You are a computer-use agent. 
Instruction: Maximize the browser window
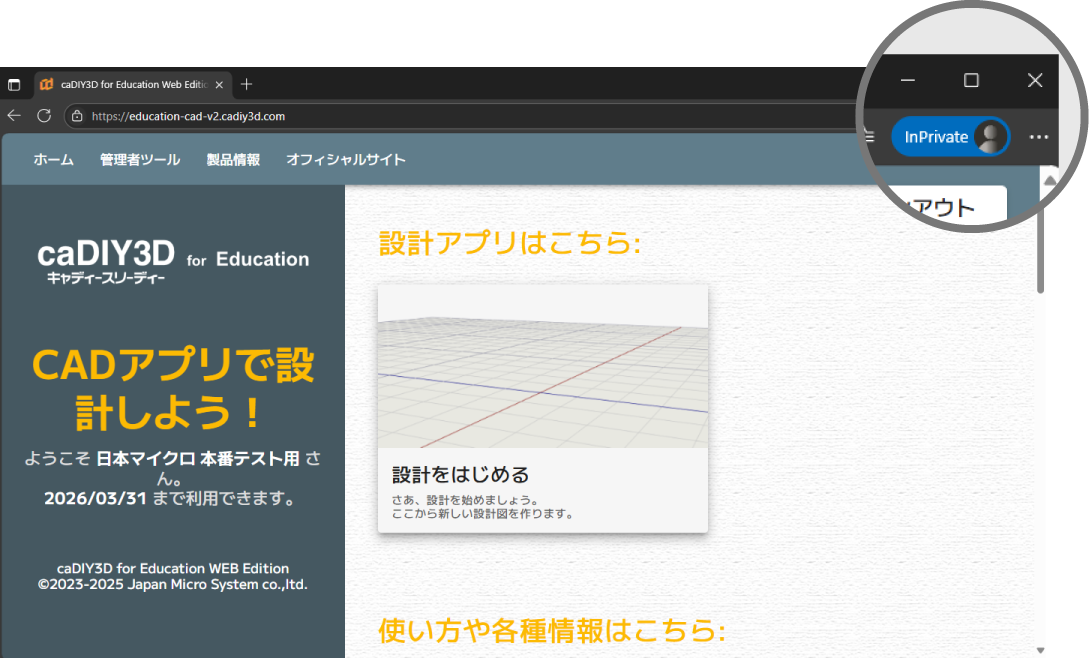coord(972,81)
